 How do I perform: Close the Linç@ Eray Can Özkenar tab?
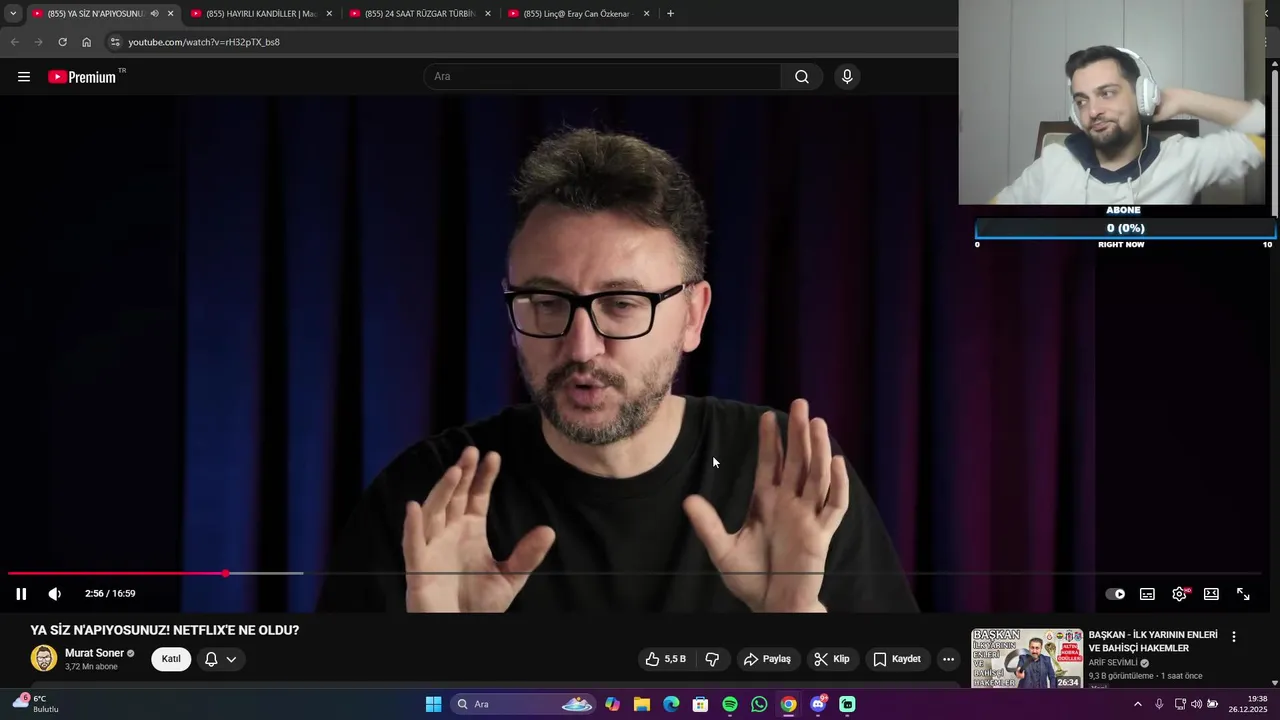coord(647,14)
